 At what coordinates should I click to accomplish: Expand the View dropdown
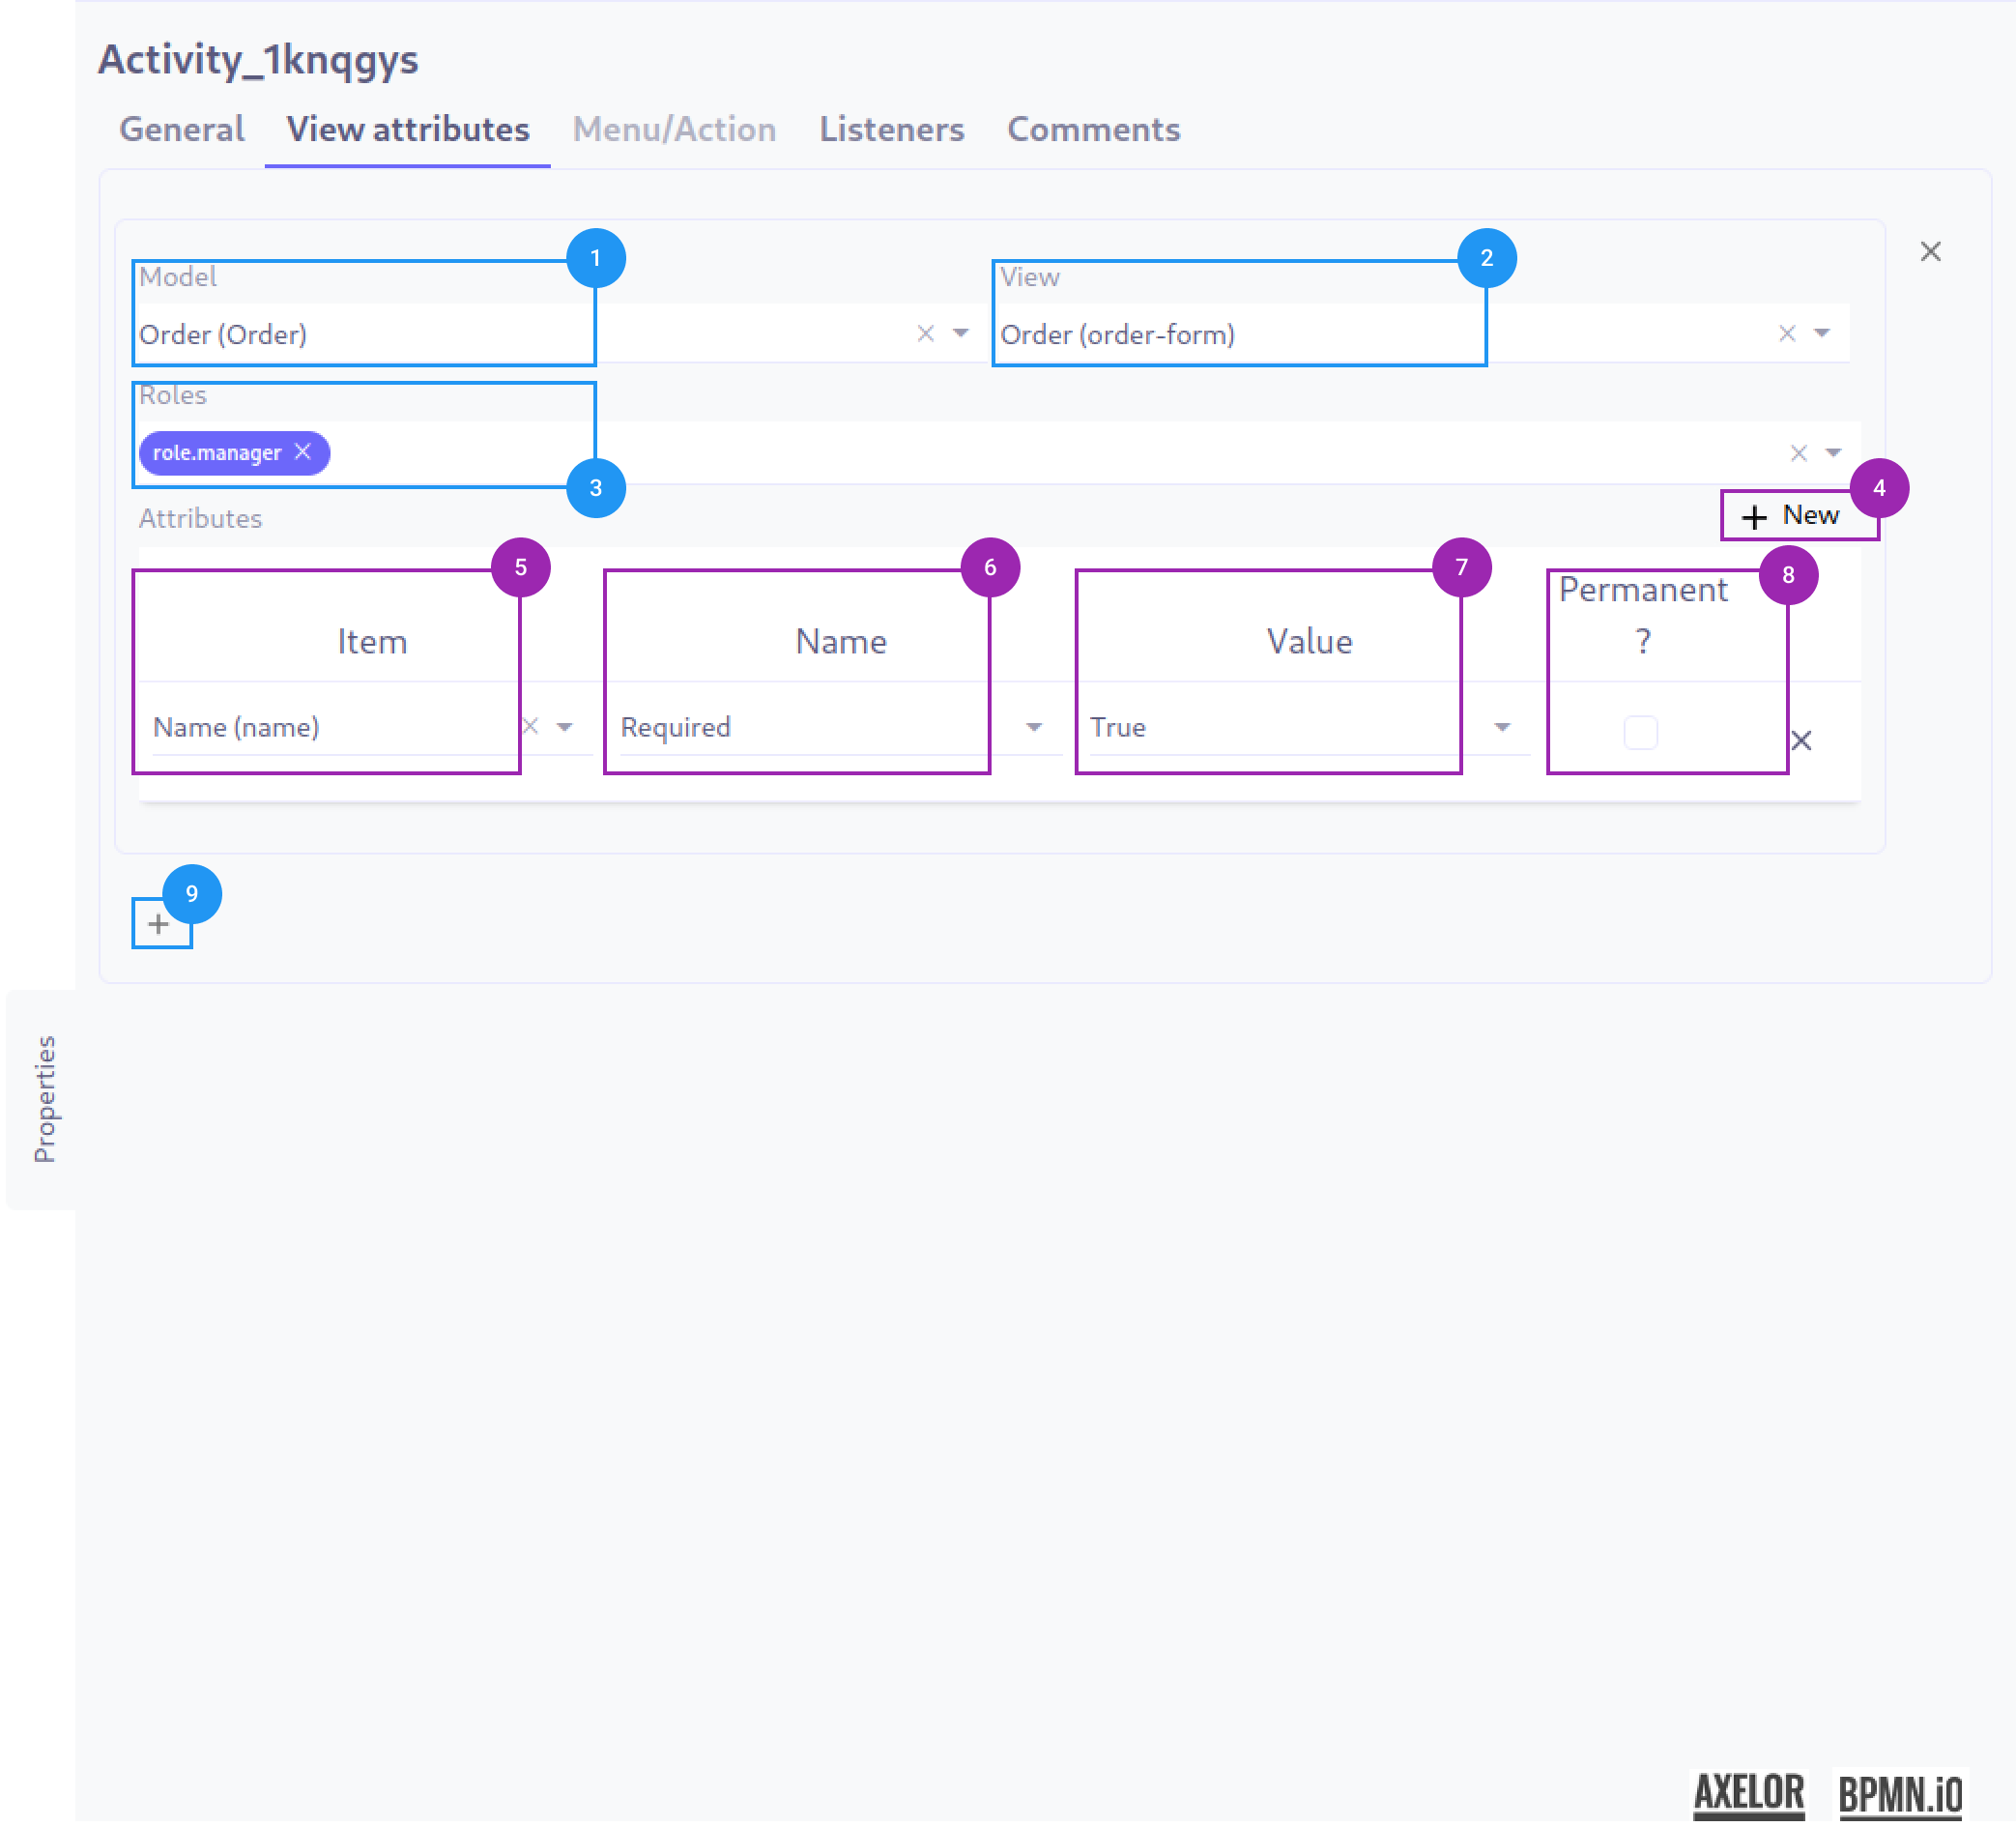(x=1822, y=334)
